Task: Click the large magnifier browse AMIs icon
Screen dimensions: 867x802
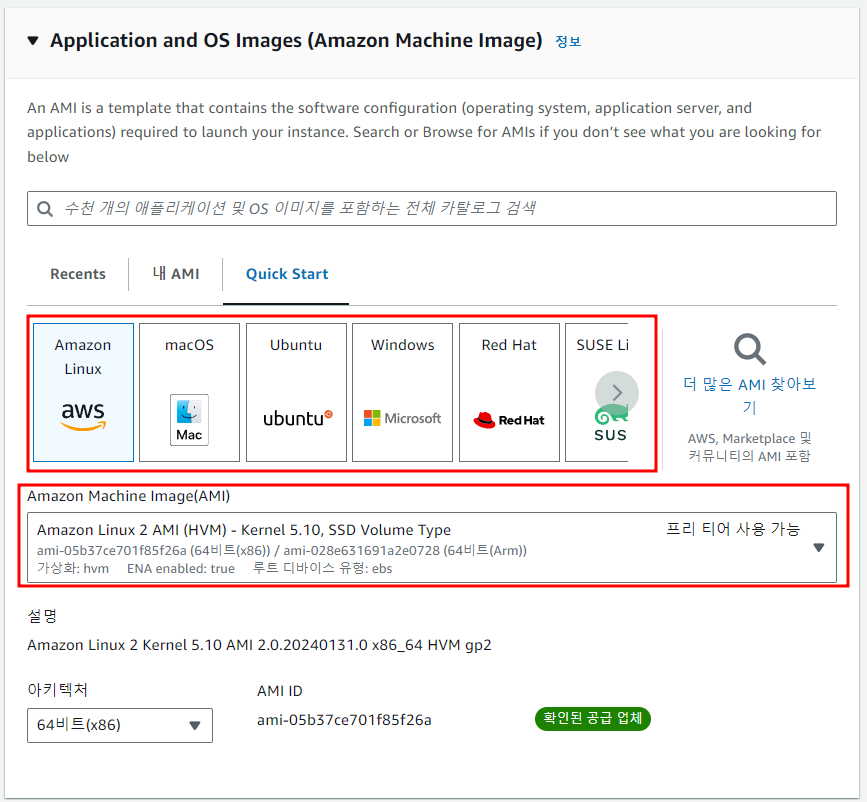Action: tap(750, 349)
